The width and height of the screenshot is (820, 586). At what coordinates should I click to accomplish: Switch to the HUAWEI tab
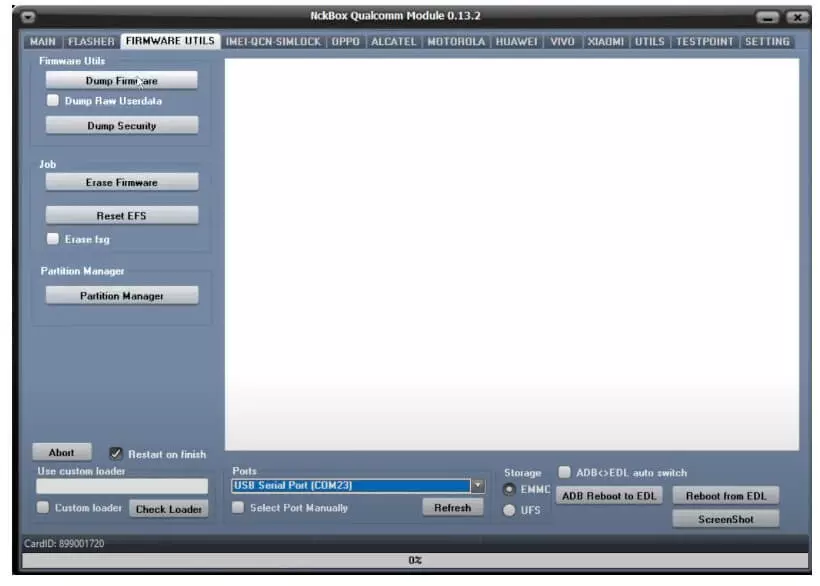coord(516,42)
